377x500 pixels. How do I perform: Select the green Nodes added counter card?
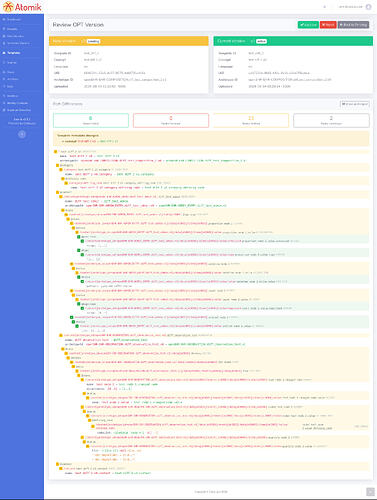91,120
